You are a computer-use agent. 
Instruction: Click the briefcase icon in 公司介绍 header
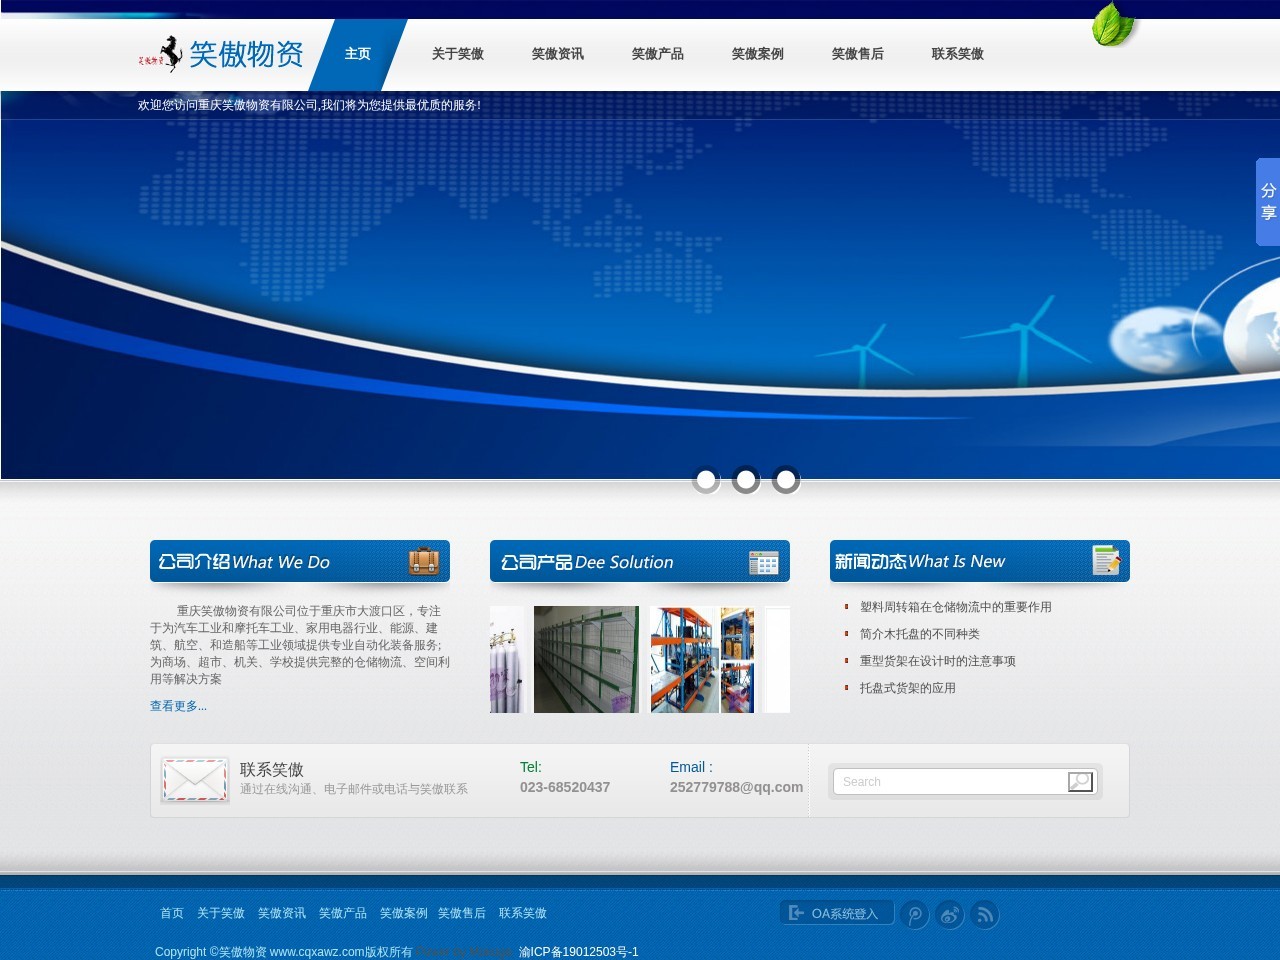pyautogui.click(x=424, y=562)
